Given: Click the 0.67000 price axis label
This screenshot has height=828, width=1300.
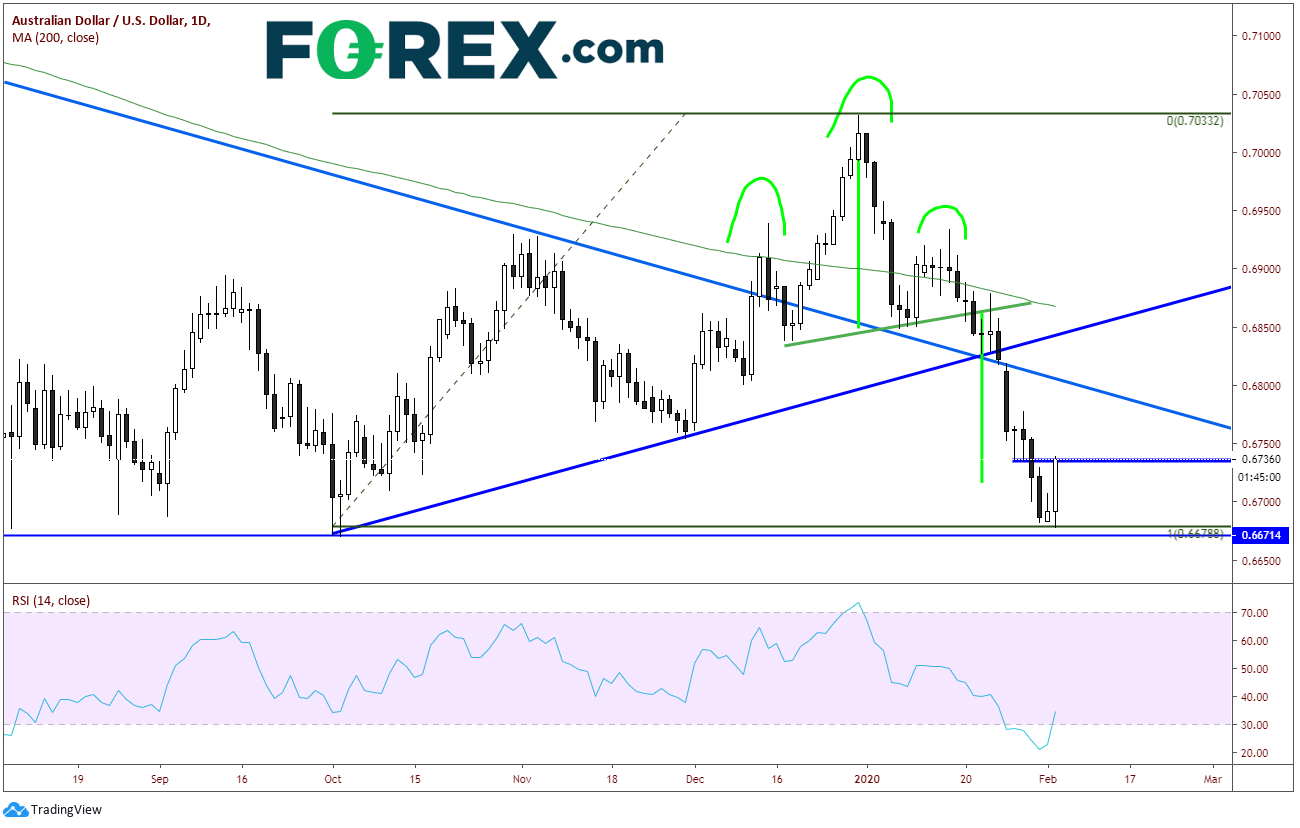Looking at the screenshot, I should (x=1263, y=502).
